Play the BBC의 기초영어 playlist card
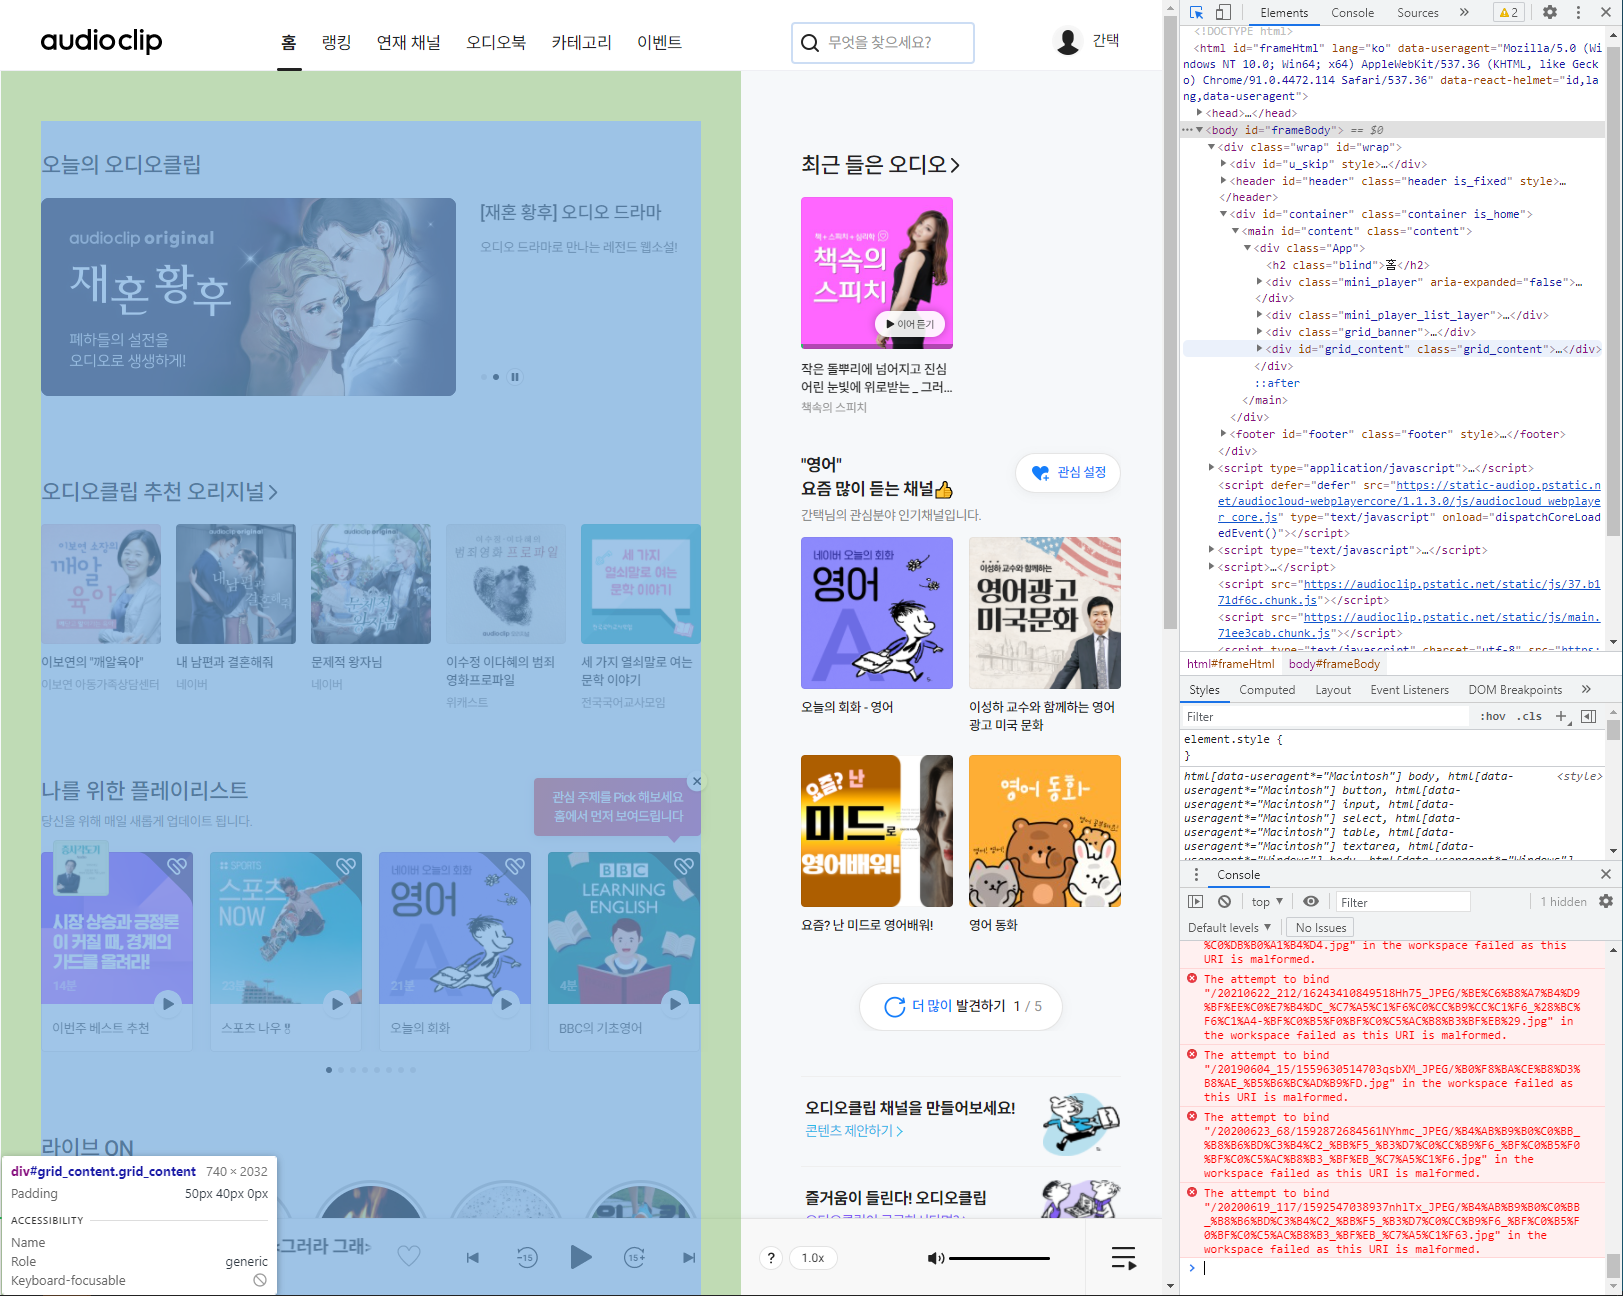This screenshot has width=1623, height=1296. pos(676,1002)
